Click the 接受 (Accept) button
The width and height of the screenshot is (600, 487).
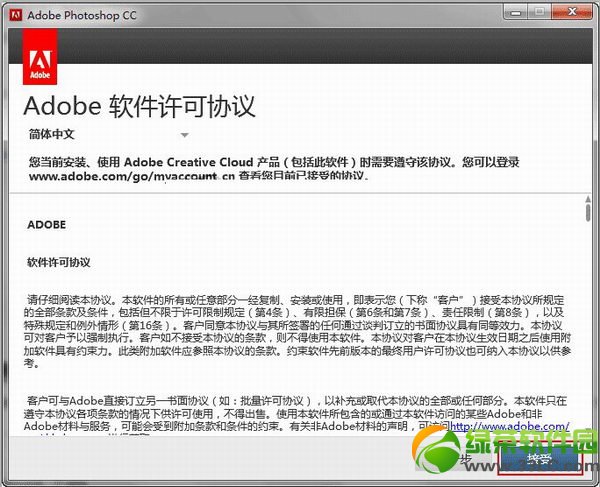tap(537, 460)
